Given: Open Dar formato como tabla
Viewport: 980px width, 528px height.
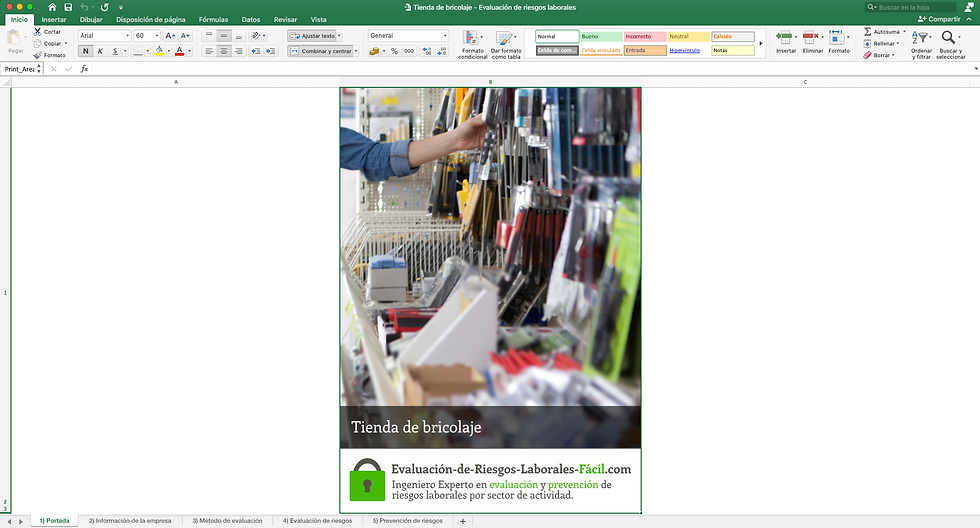Looking at the screenshot, I should (x=506, y=44).
